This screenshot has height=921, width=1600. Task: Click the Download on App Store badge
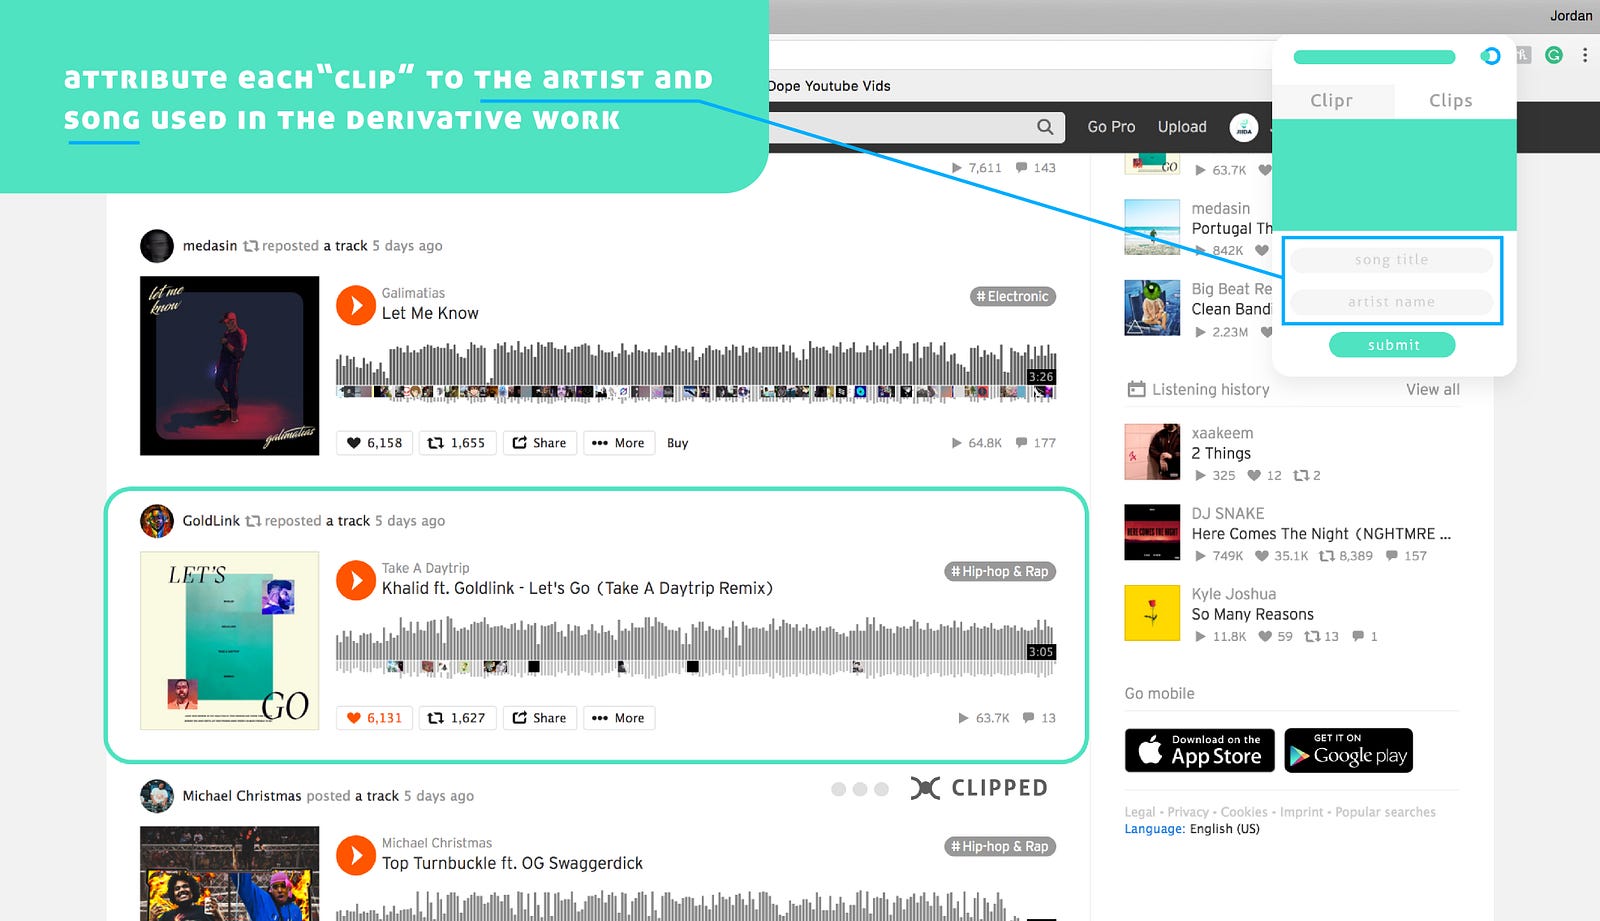[x=1200, y=751]
